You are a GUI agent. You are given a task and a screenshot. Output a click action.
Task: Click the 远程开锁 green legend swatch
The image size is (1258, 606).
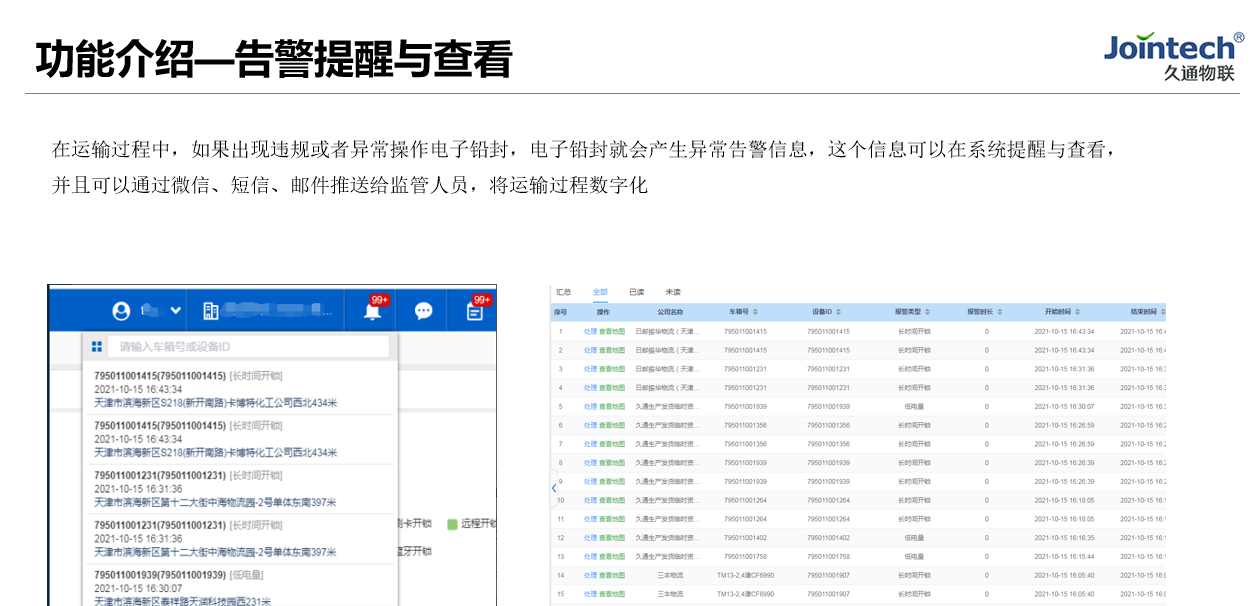coord(452,523)
